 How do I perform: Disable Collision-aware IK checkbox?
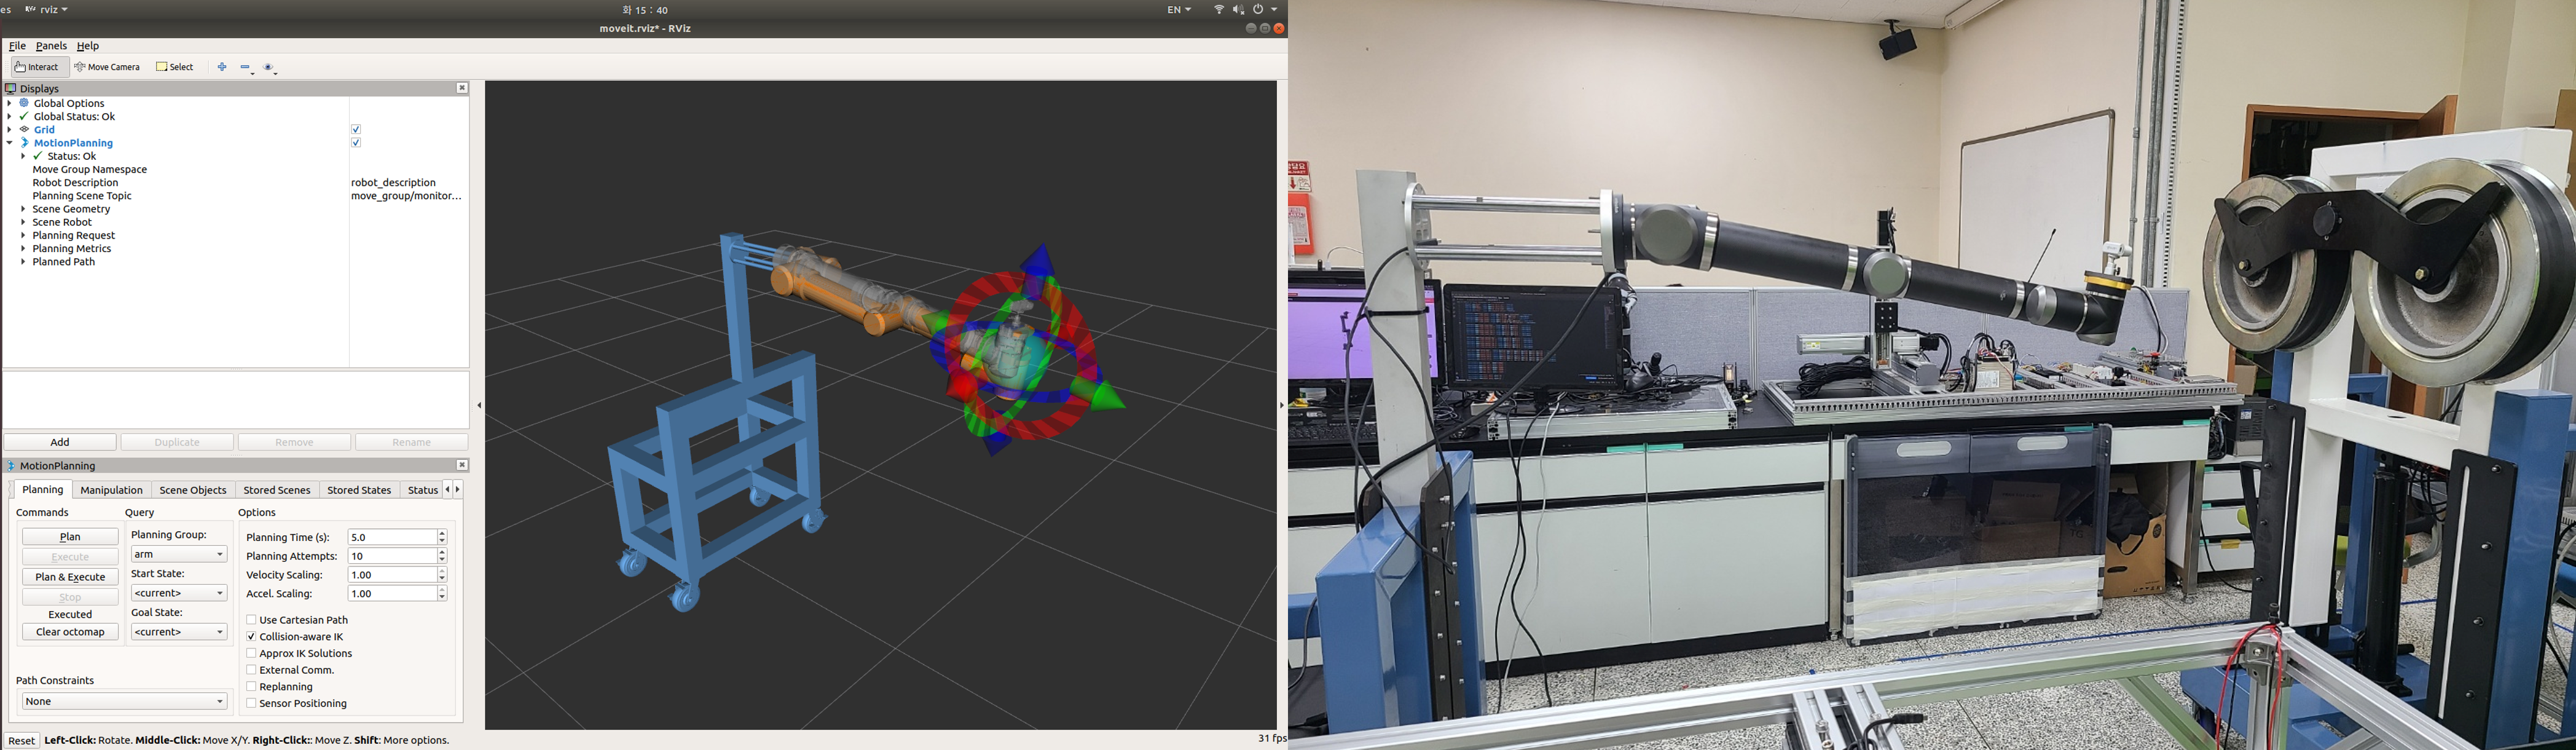[251, 637]
